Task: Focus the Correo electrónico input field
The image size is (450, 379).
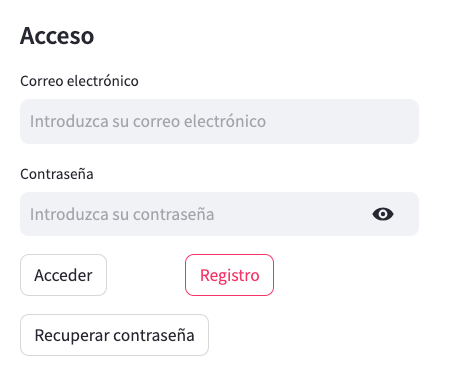Action: (219, 121)
